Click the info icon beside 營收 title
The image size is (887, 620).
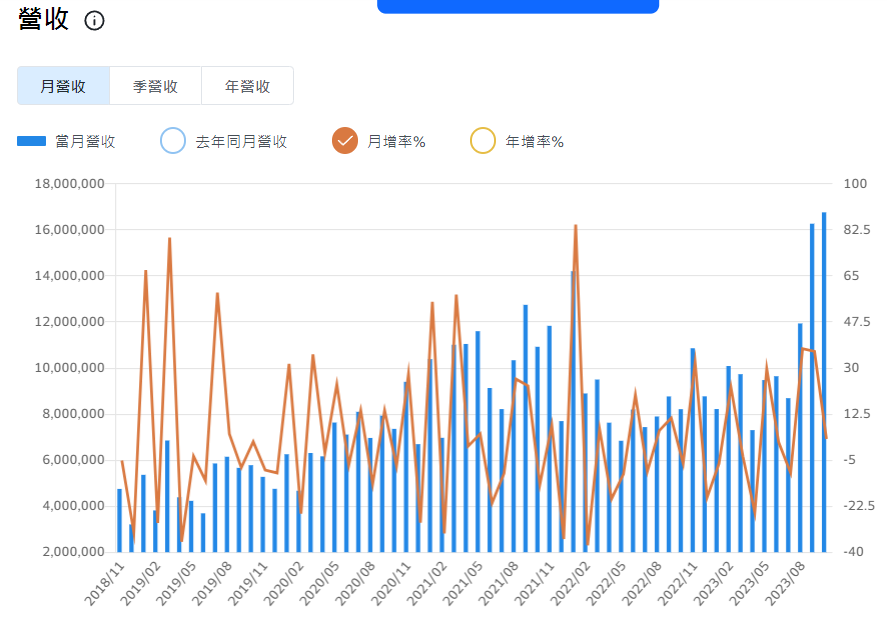(94, 21)
